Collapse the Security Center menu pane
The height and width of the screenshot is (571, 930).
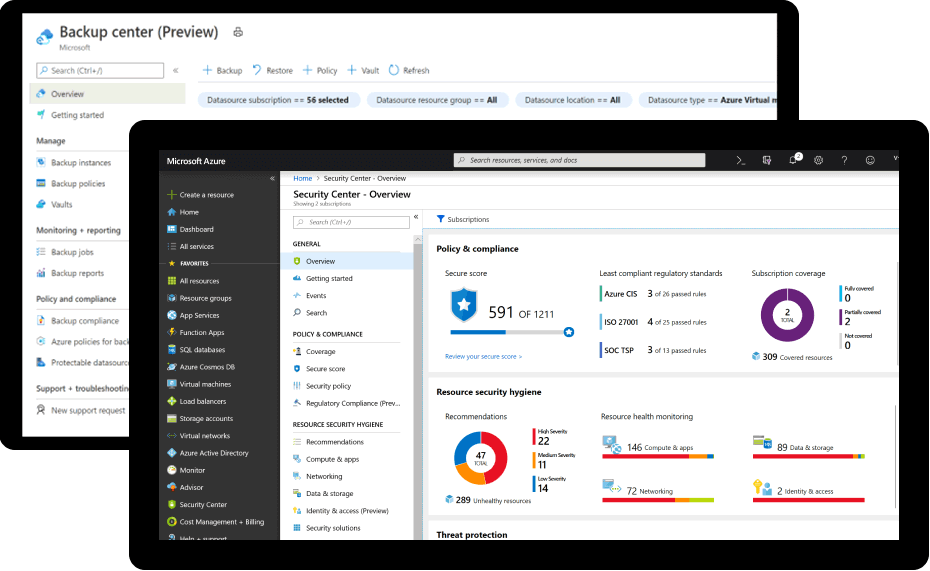click(416, 217)
